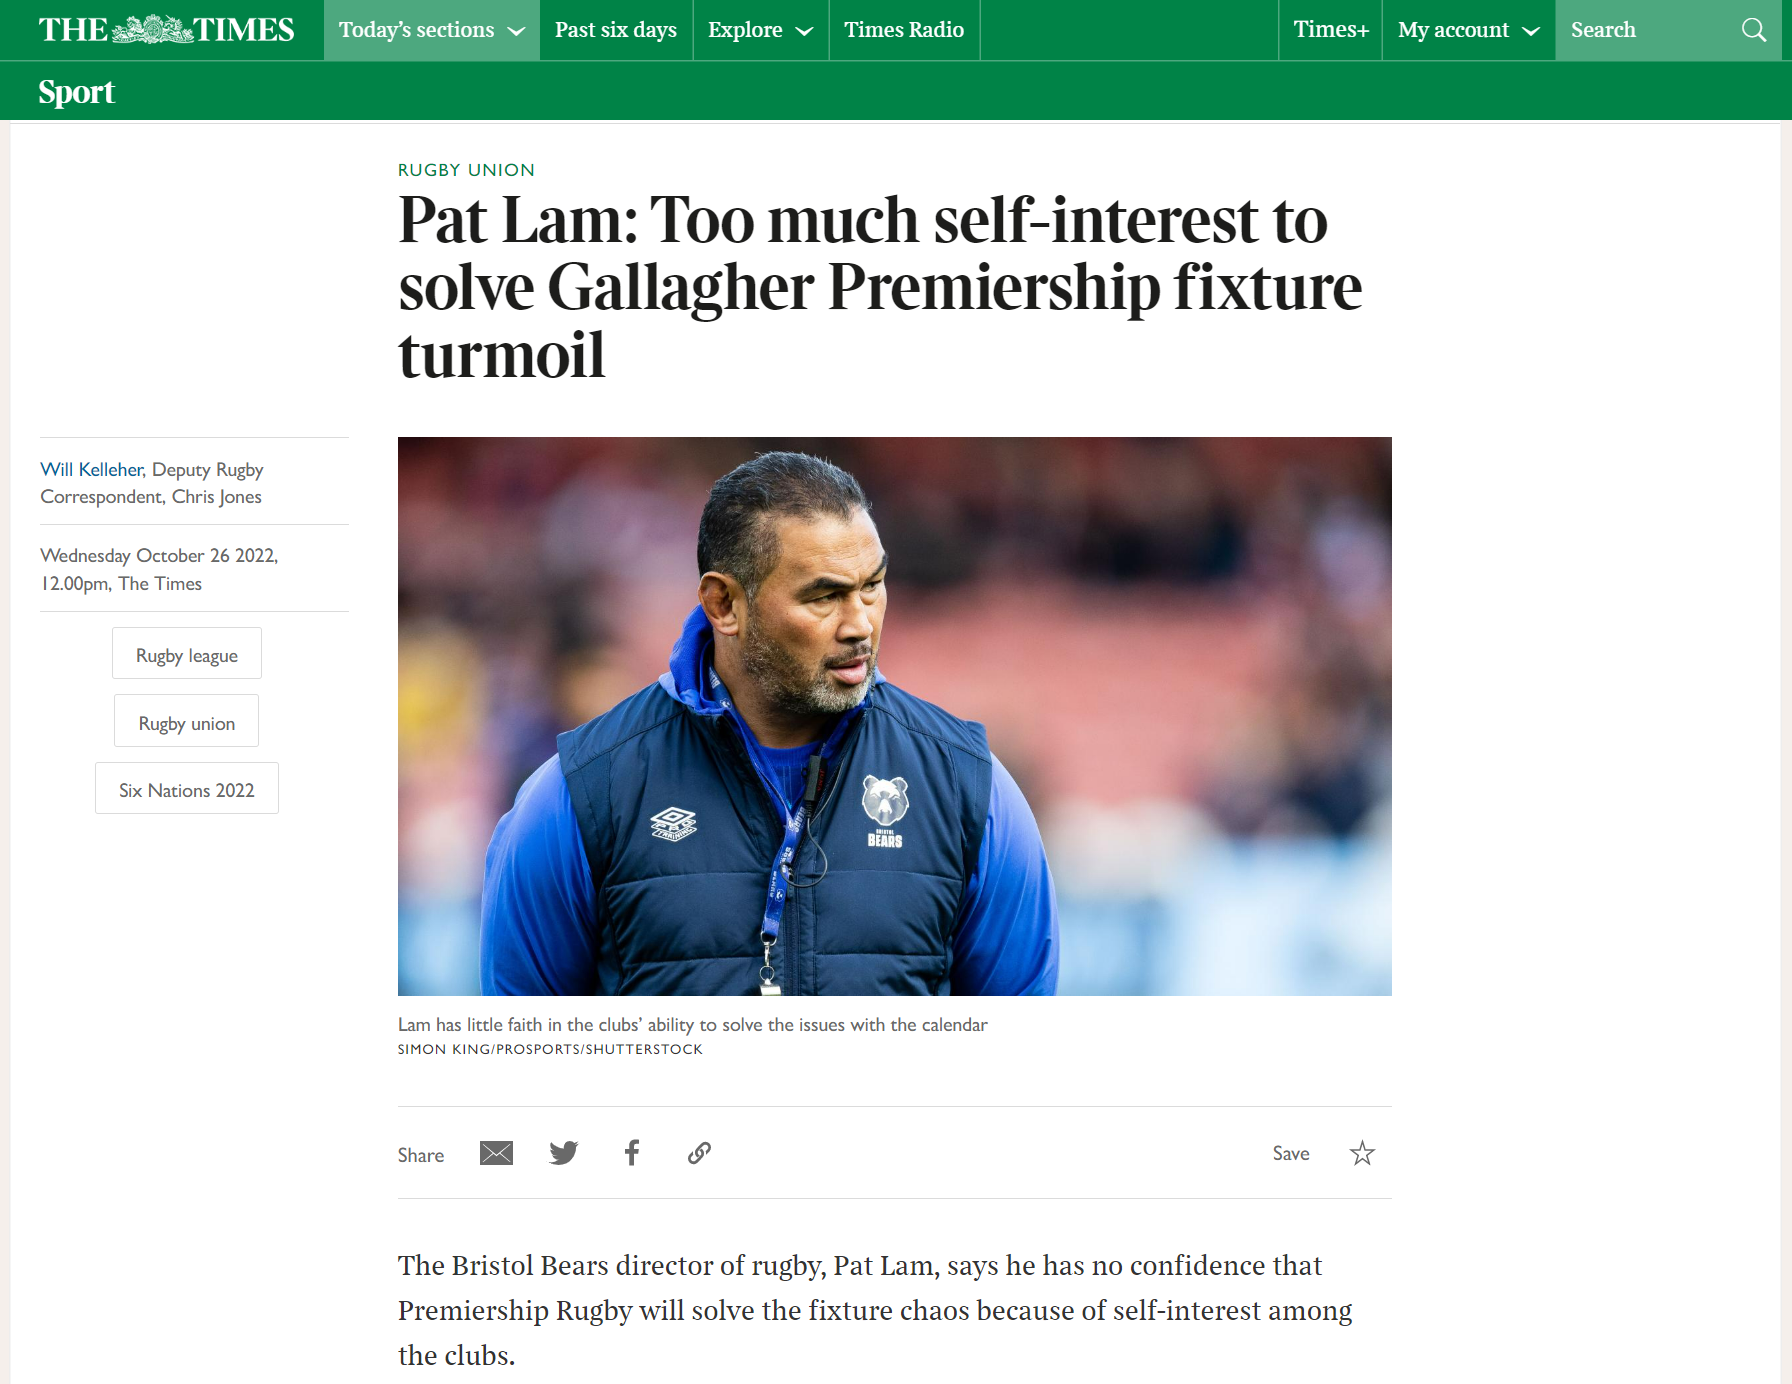Open Times+ in the header

[1331, 30]
